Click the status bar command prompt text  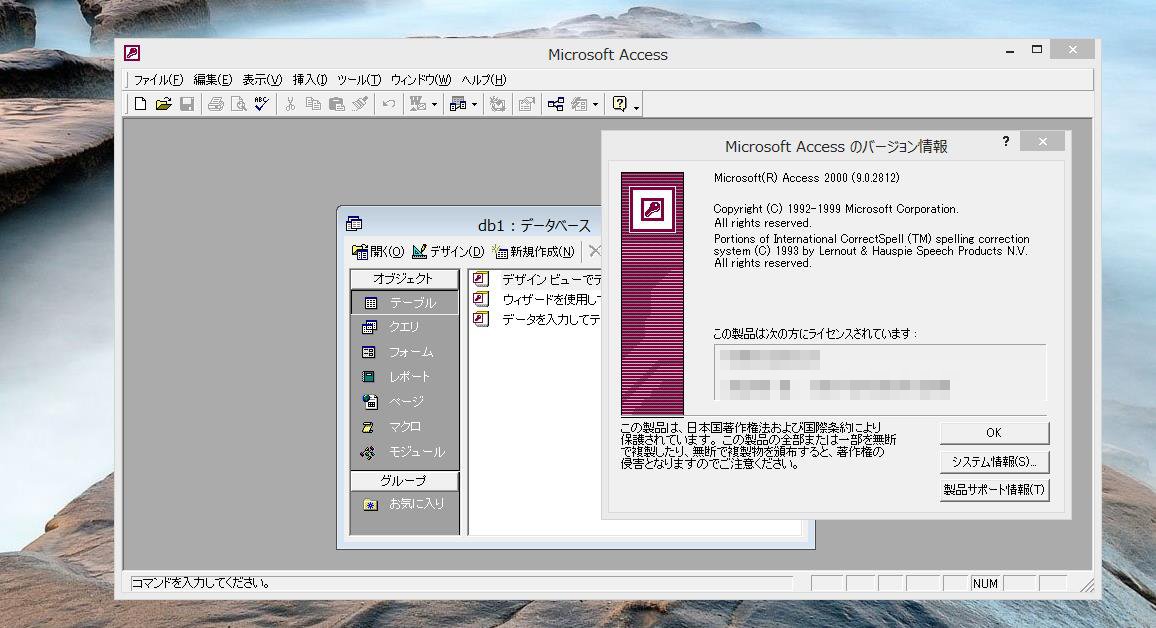[201, 583]
